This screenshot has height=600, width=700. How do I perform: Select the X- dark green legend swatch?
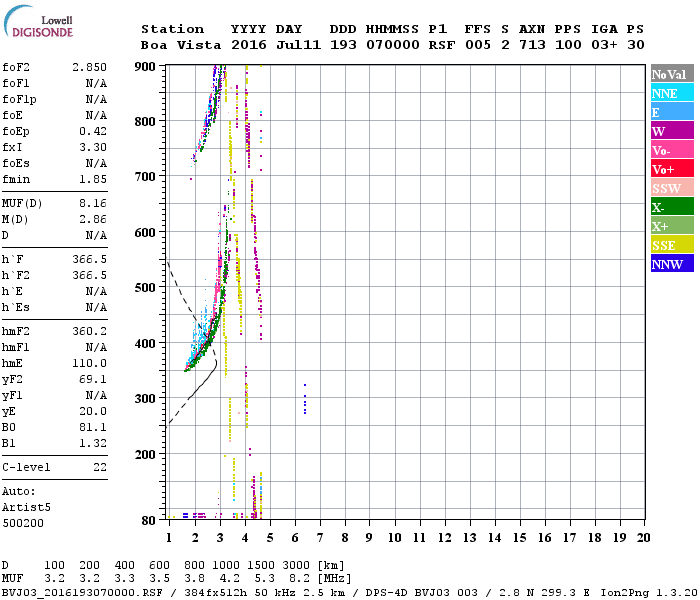point(672,207)
